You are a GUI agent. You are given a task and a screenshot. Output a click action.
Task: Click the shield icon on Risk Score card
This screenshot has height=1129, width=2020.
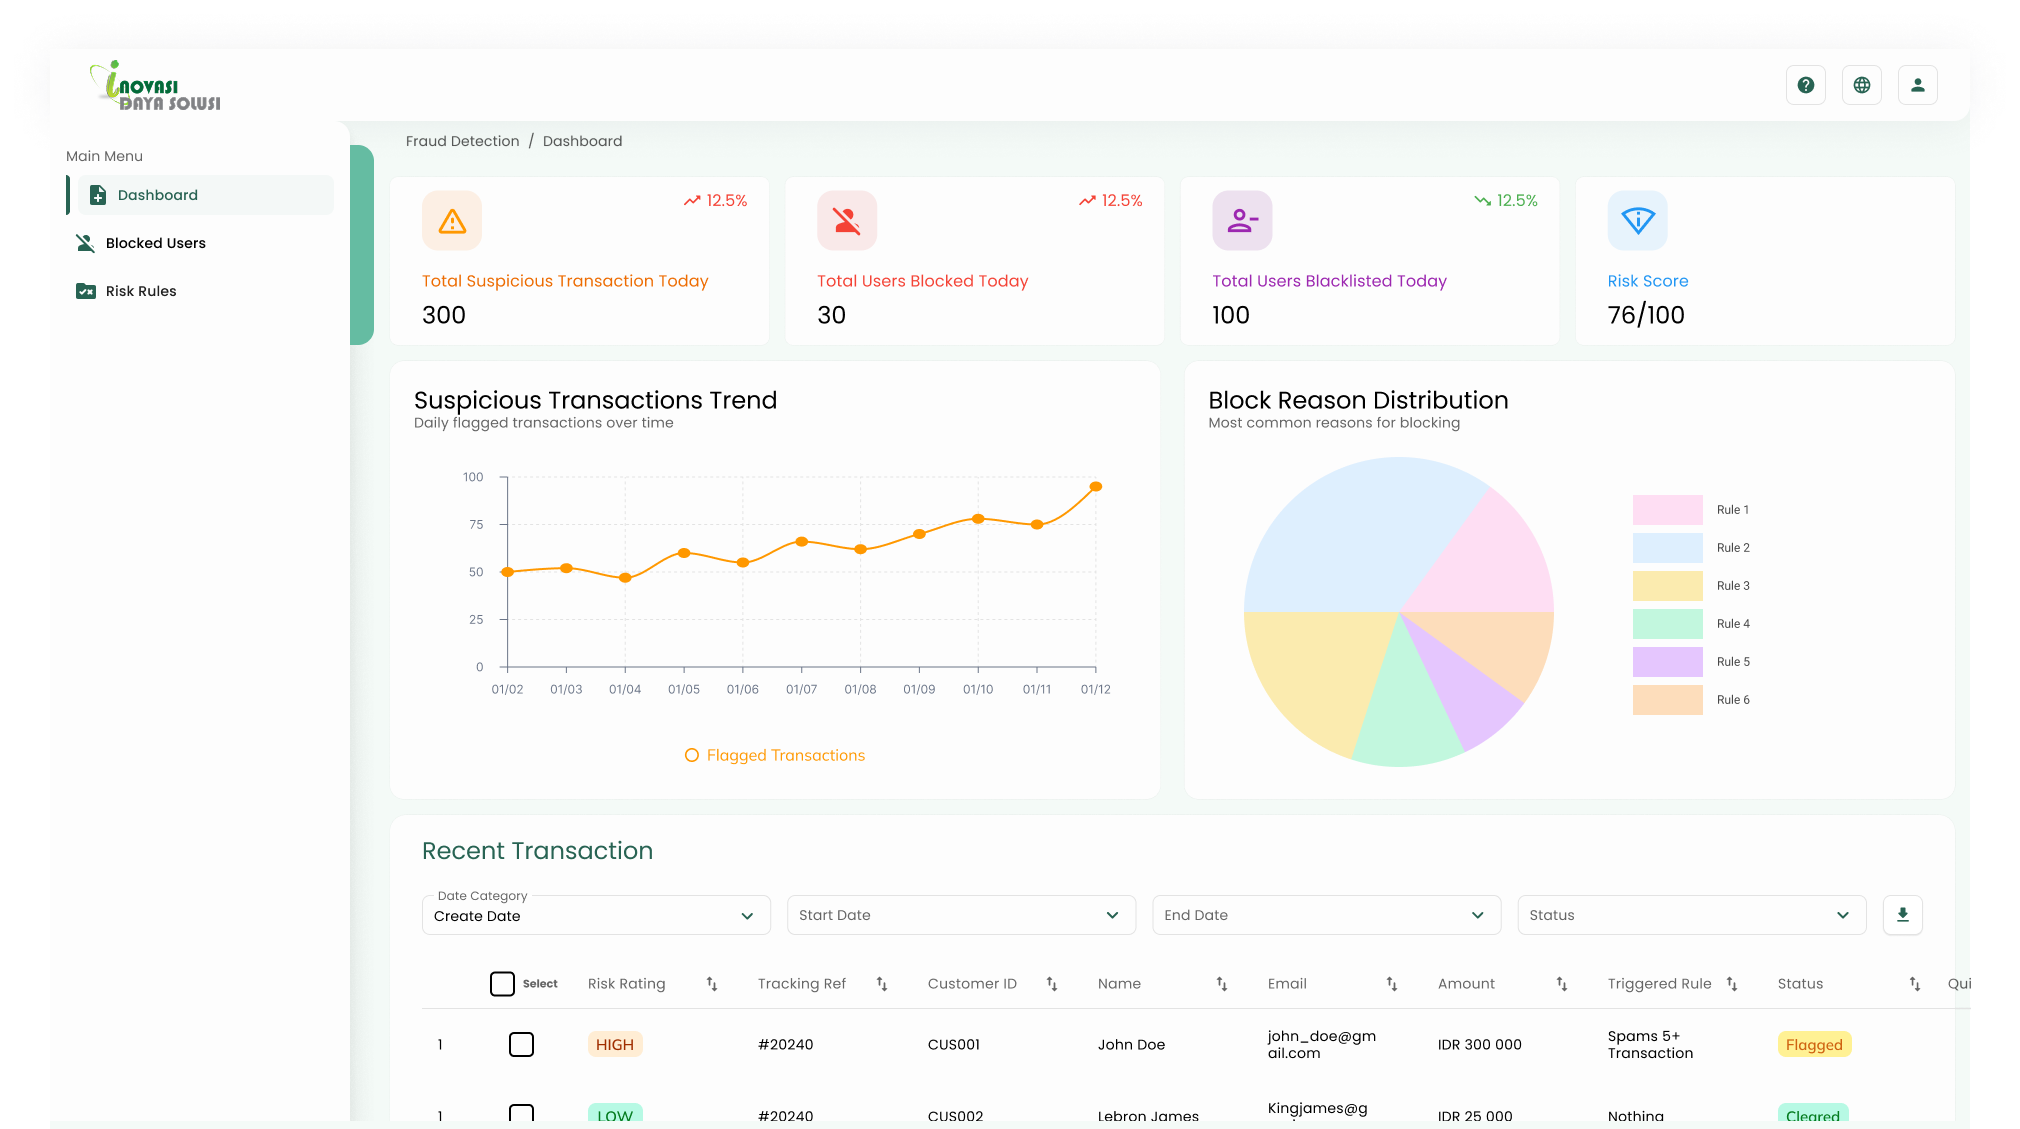click(x=1637, y=220)
